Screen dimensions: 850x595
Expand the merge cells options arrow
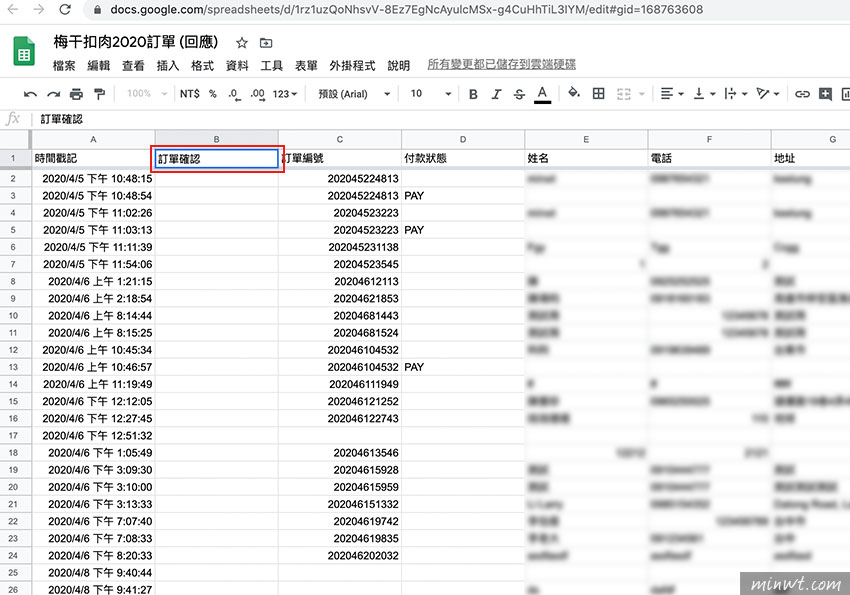coord(642,94)
